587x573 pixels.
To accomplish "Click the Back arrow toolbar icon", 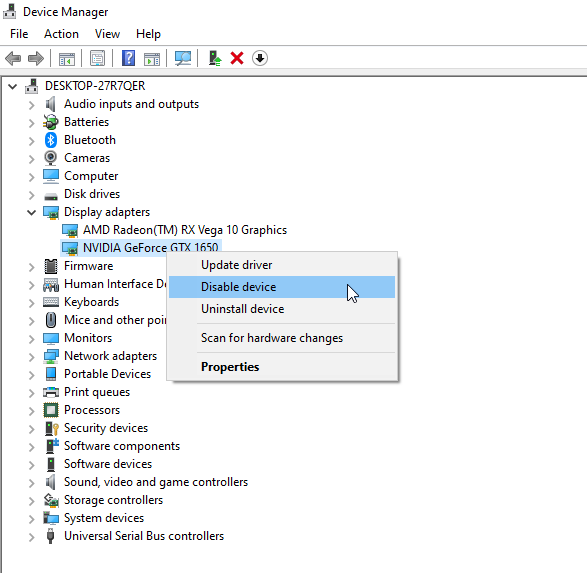I will (13, 58).
